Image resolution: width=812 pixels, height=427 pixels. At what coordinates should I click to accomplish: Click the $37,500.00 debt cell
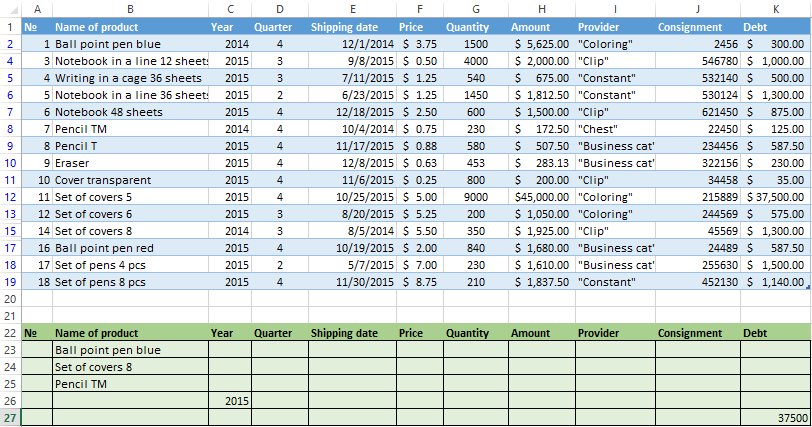(775, 197)
